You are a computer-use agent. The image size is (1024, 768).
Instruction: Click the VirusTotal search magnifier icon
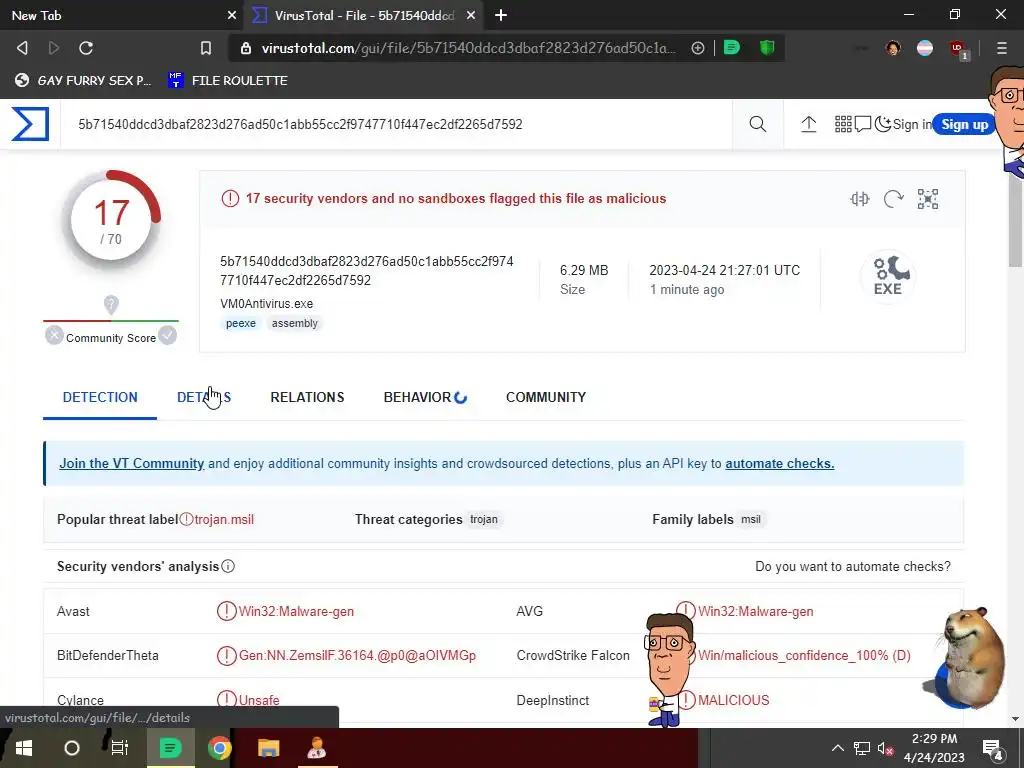[758, 124]
